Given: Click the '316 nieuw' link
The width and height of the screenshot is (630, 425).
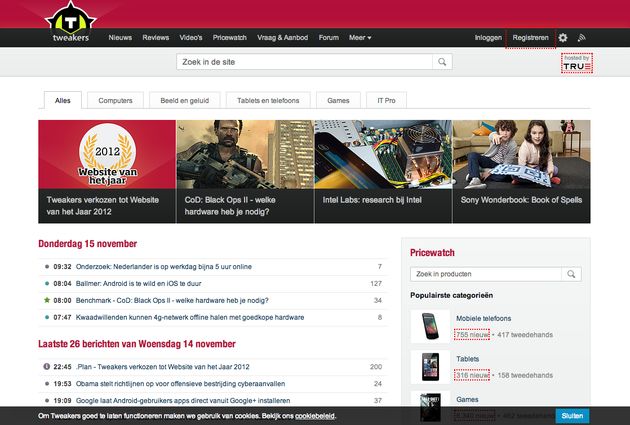Looking at the screenshot, I should pyautogui.click(x=472, y=375).
